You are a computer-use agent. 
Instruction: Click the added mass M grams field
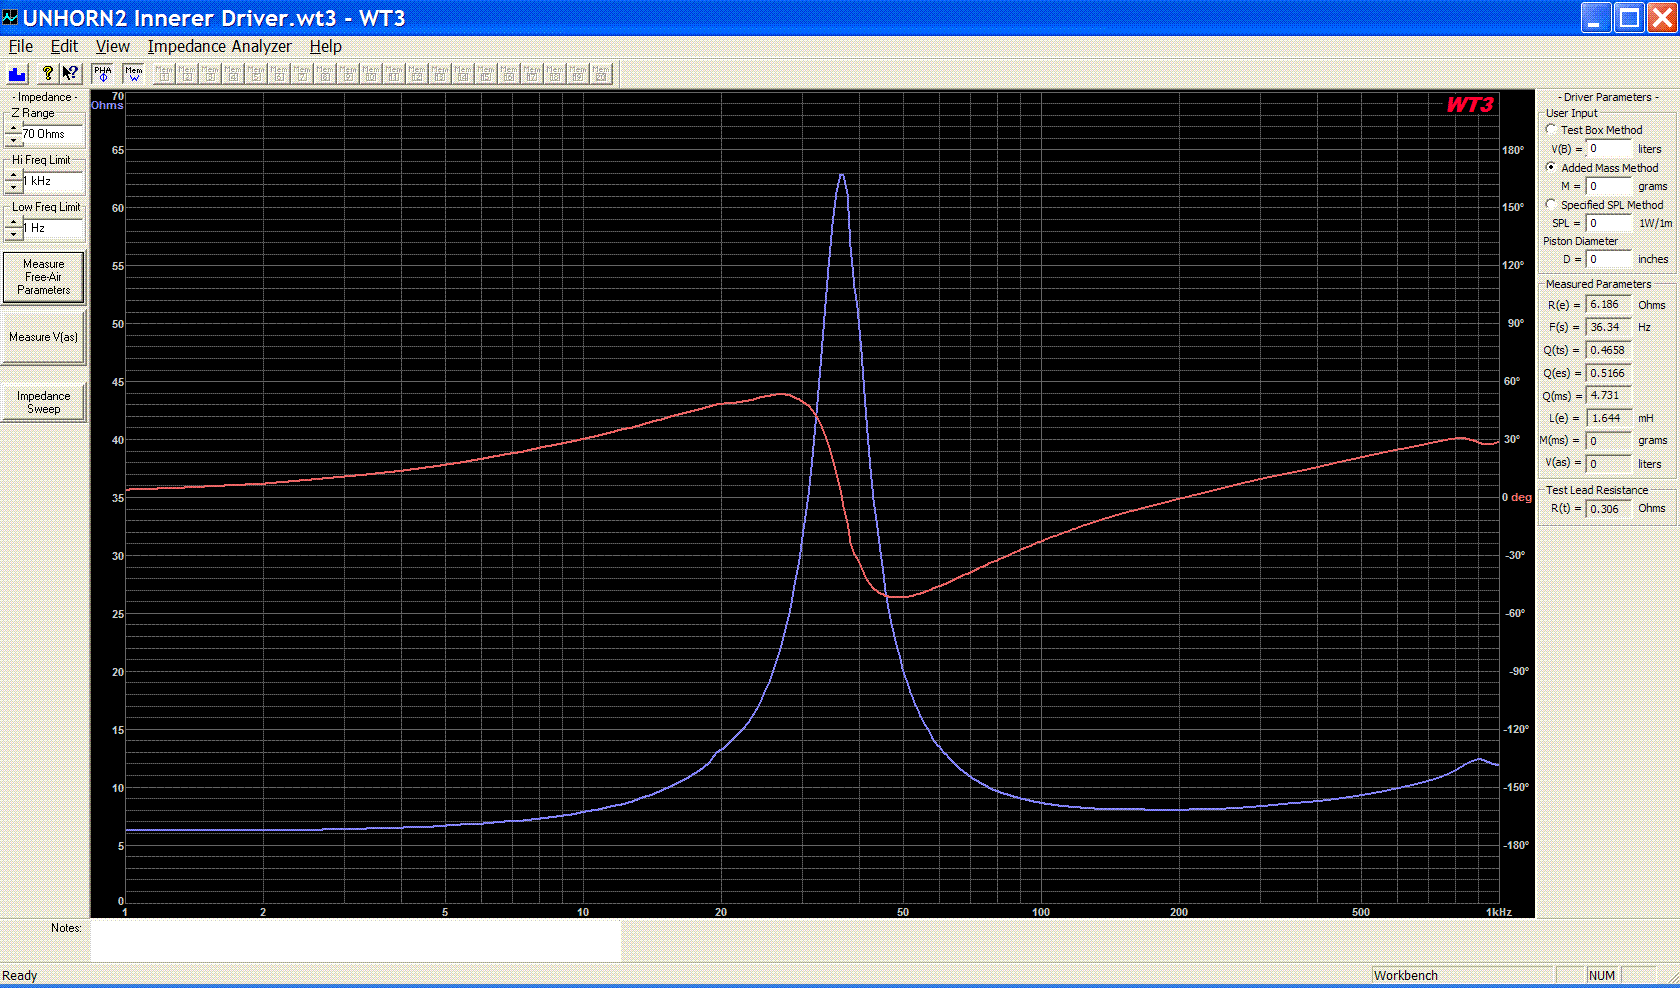tap(1609, 186)
